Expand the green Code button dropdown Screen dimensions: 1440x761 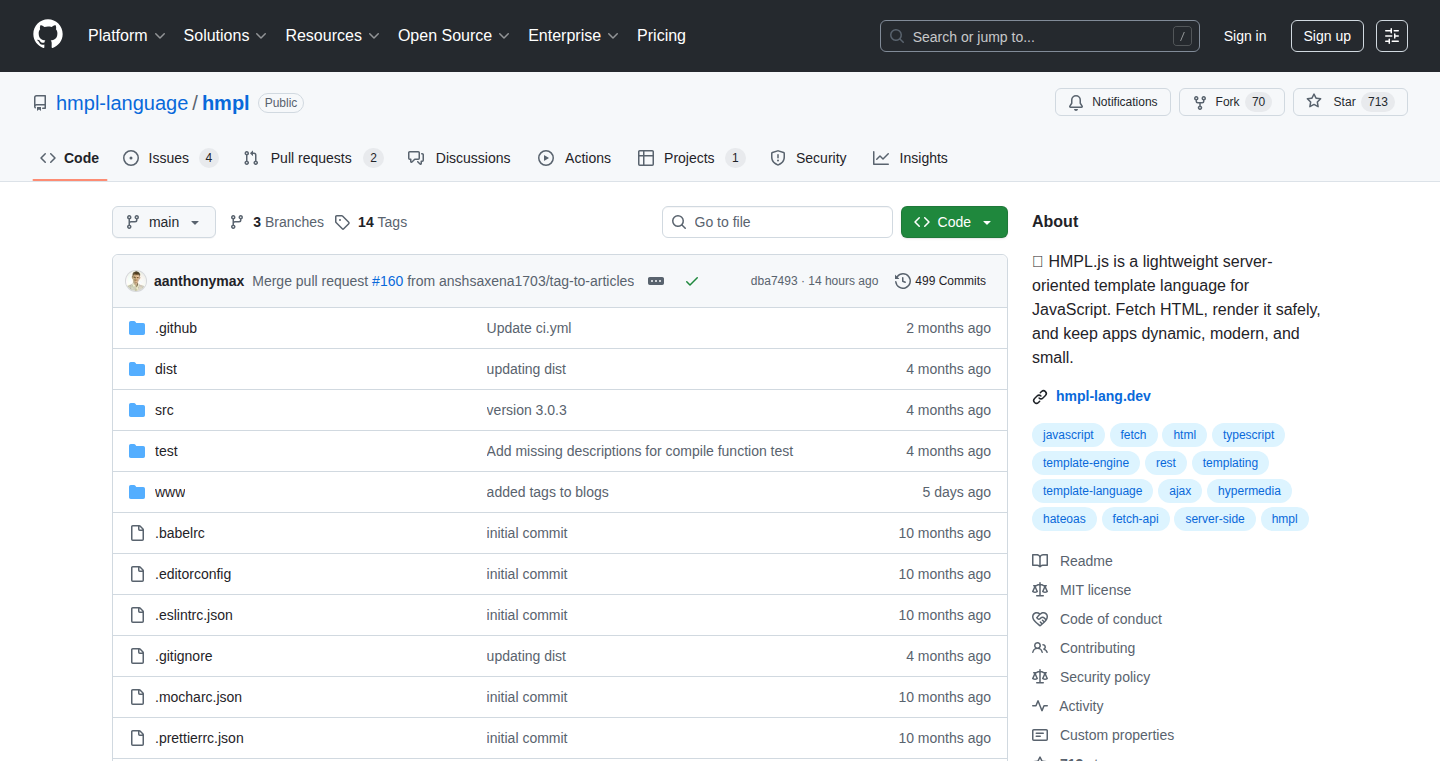click(x=954, y=222)
